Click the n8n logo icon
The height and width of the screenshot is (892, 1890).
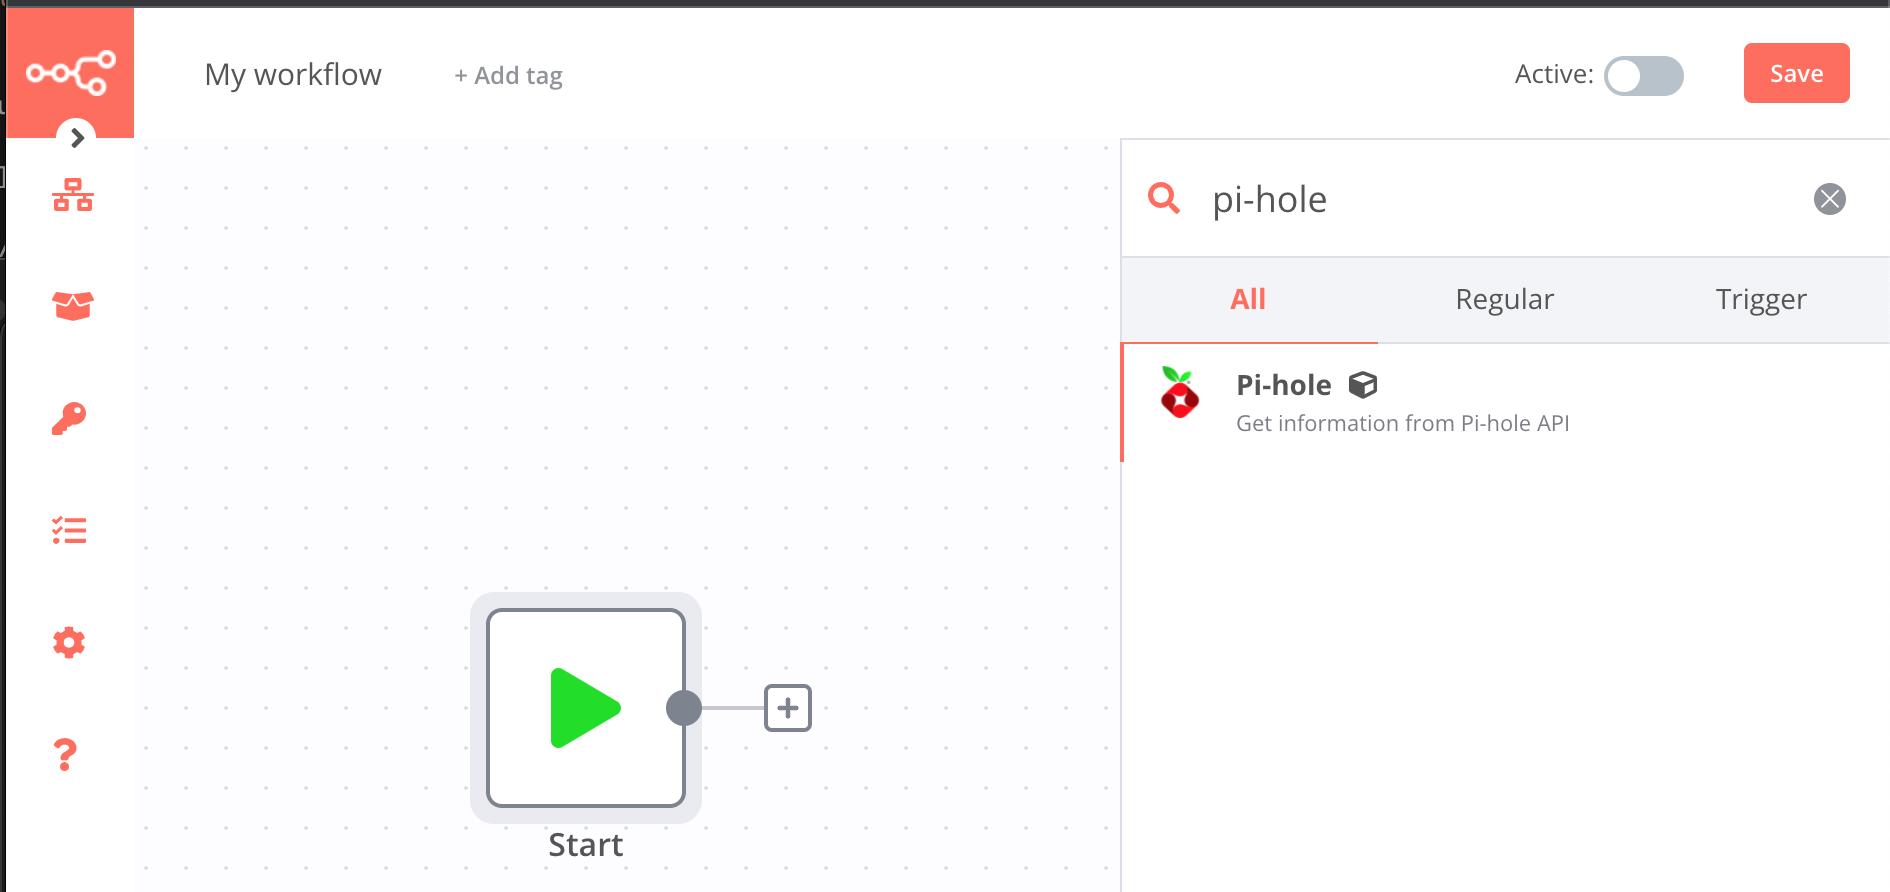(x=71, y=73)
